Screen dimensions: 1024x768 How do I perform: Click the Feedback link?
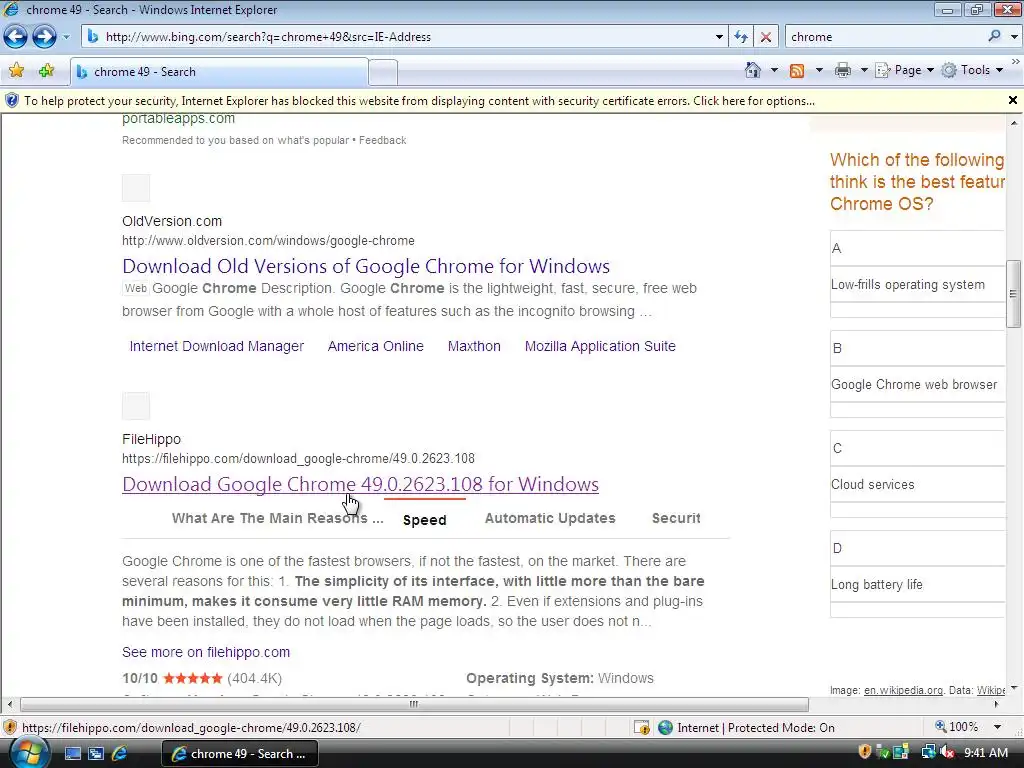click(x=383, y=140)
